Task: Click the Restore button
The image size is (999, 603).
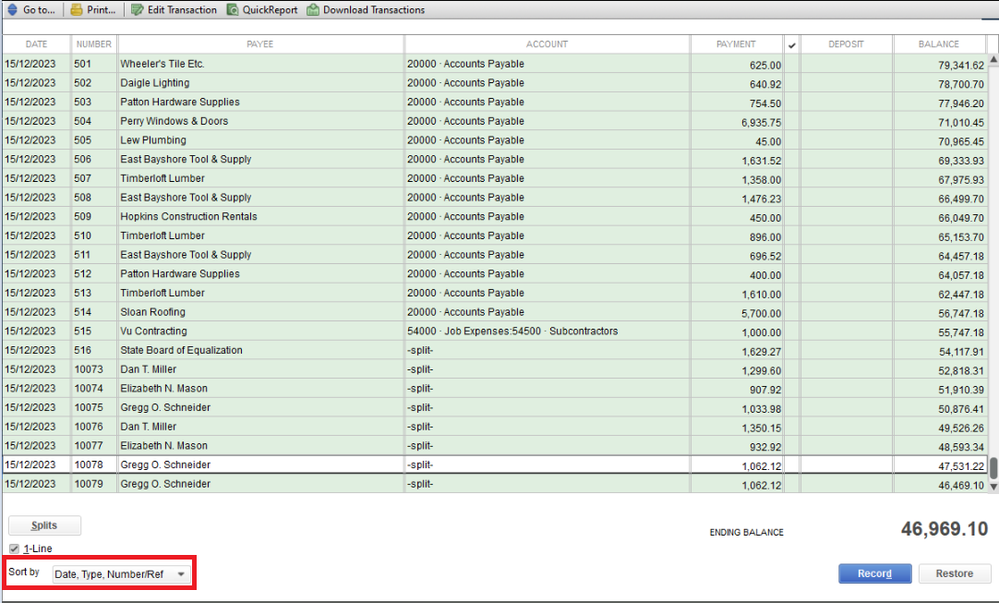Action: 954,573
